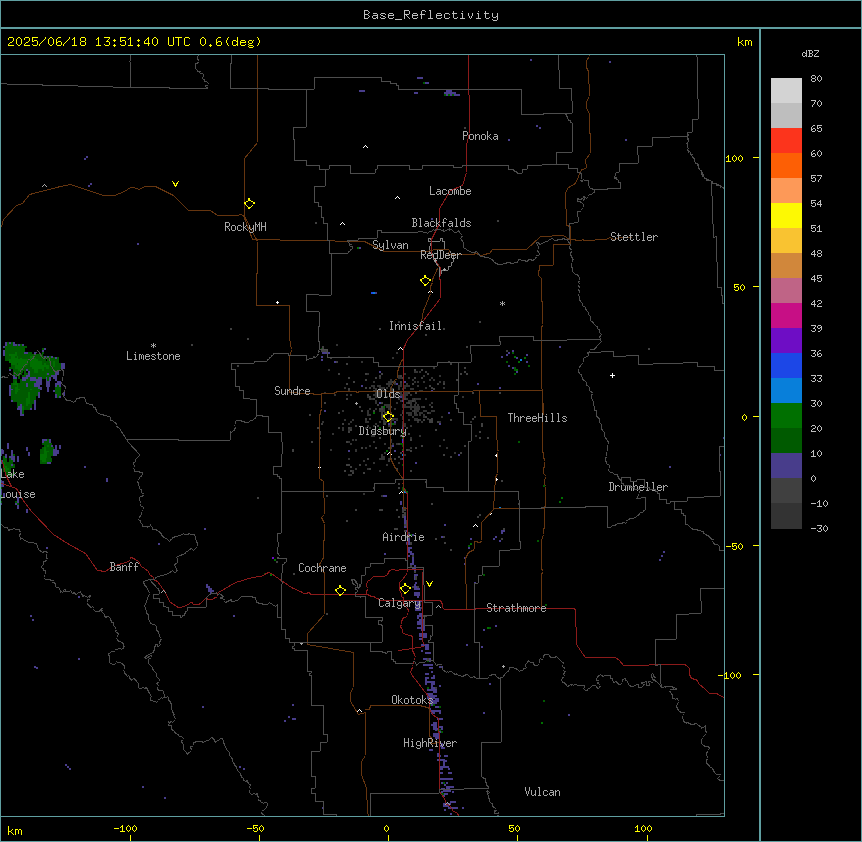Click the Banff town label
The height and width of the screenshot is (842, 862).
(124, 567)
